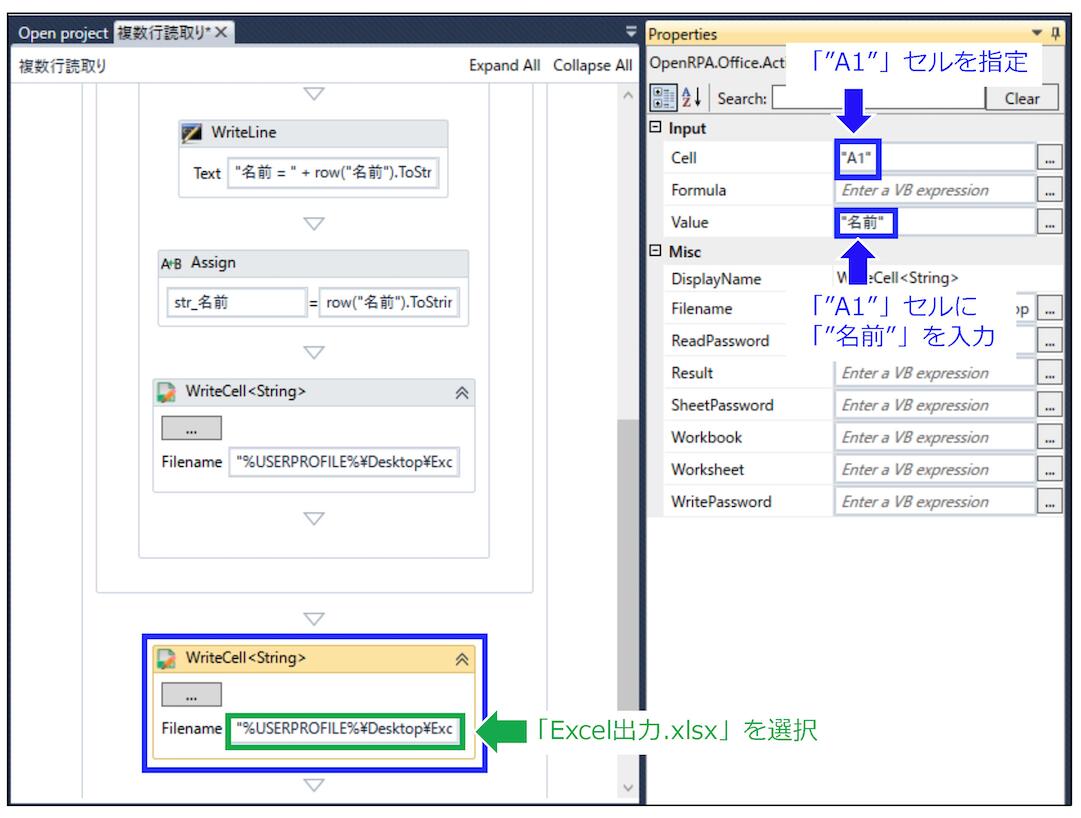Click the Assign target field str_名前
The width and height of the screenshot is (1081, 818).
[236, 303]
